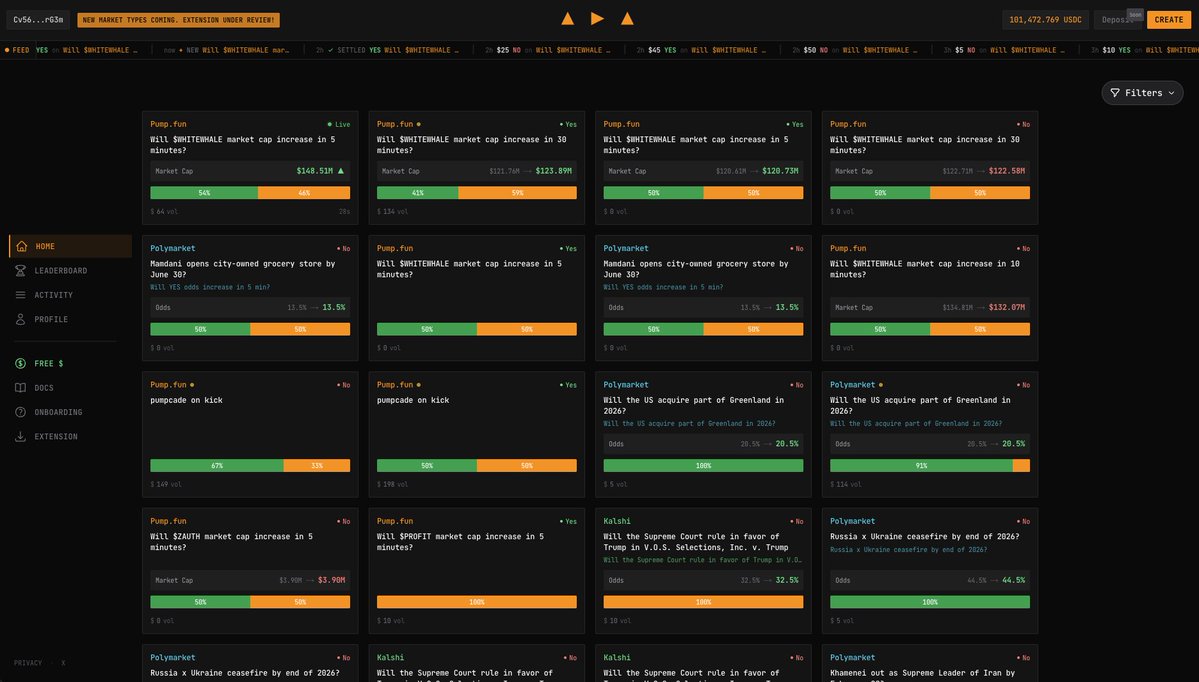
Task: Click the New Market Types Coming banner
Action: [178, 20]
